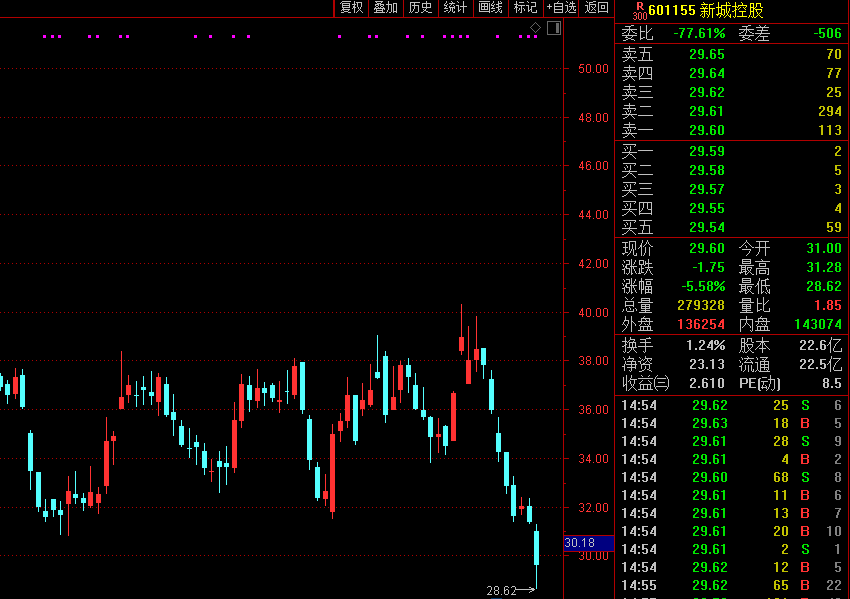Click the R300 margin badge icon

[x=639, y=10]
